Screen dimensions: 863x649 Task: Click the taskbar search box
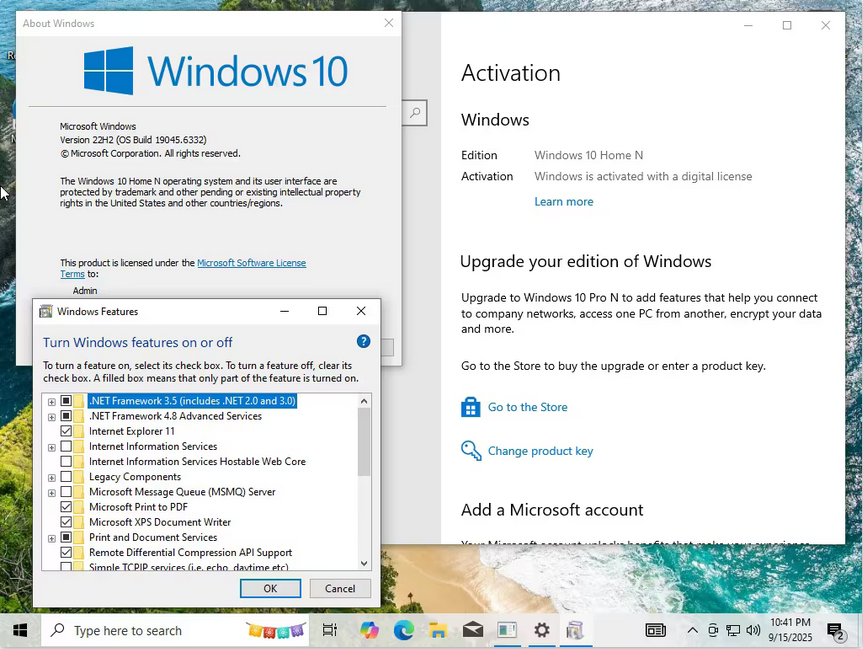click(175, 630)
